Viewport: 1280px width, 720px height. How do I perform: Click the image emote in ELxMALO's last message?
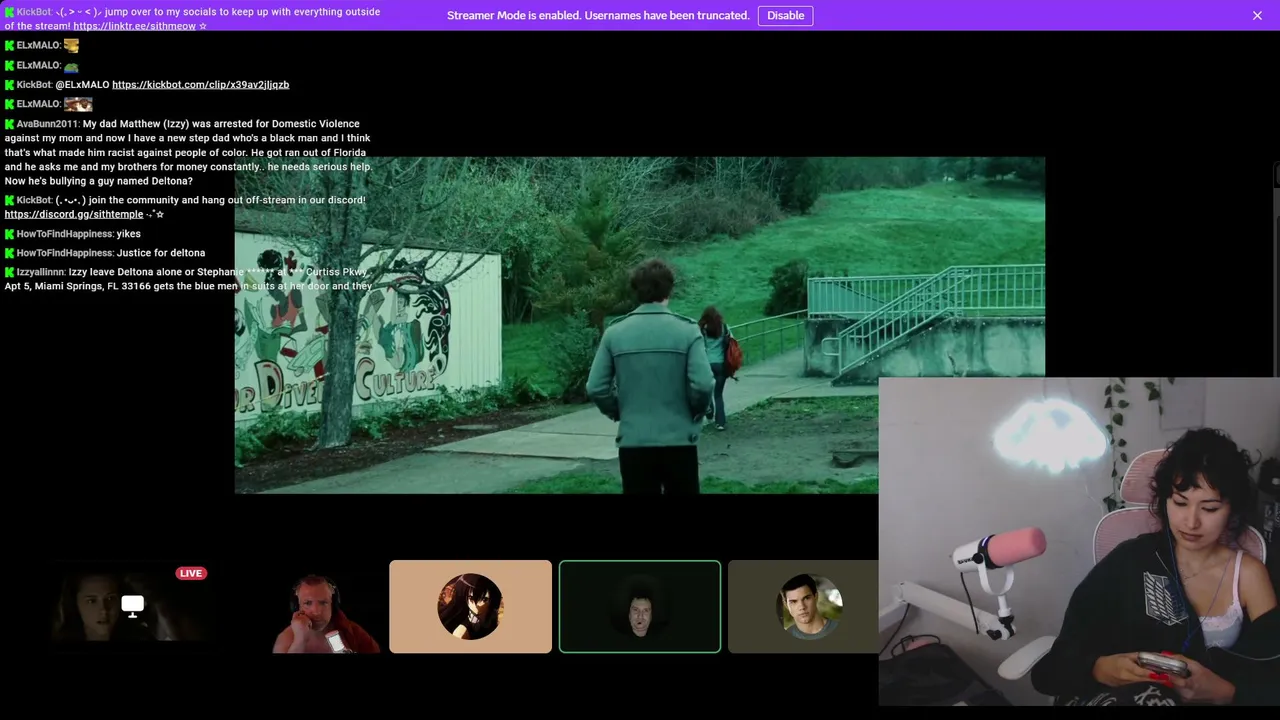78,104
